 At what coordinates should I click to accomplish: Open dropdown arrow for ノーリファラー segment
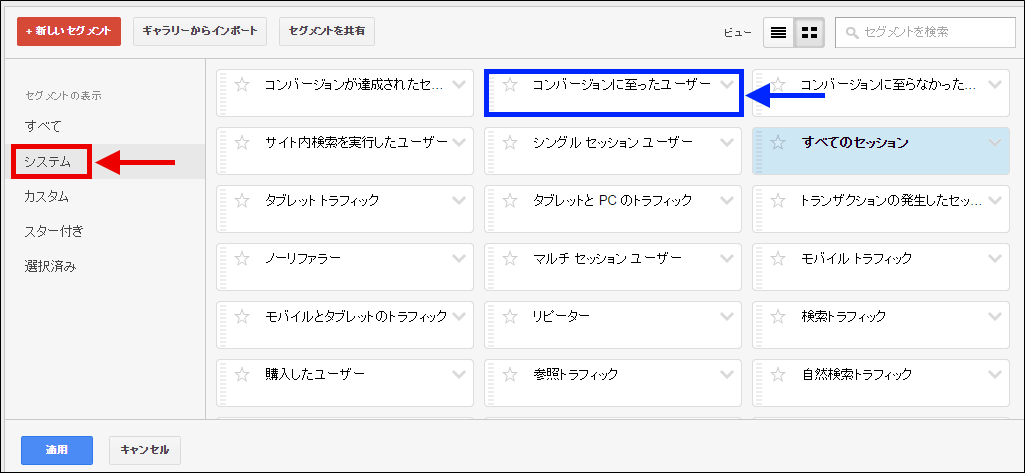[x=458, y=259]
